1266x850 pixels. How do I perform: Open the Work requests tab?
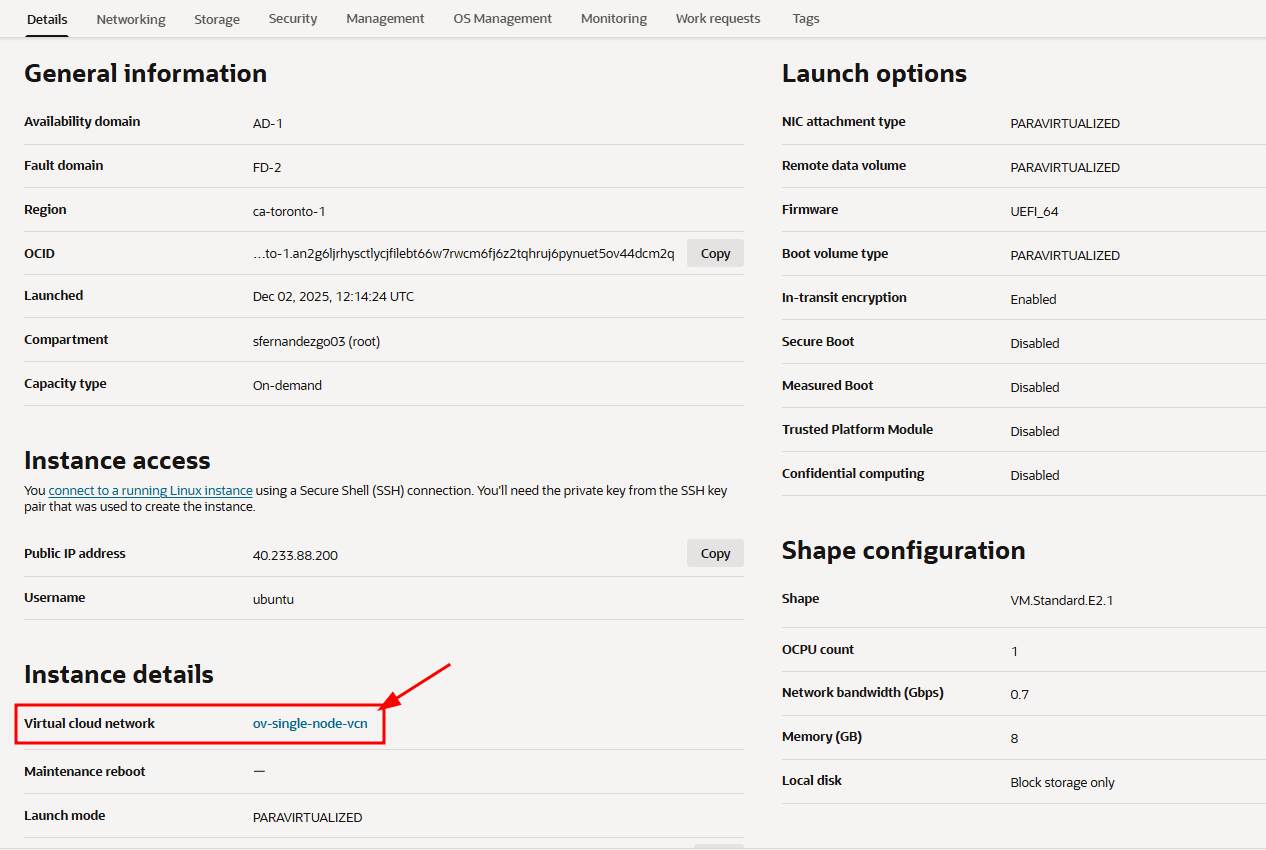(718, 19)
